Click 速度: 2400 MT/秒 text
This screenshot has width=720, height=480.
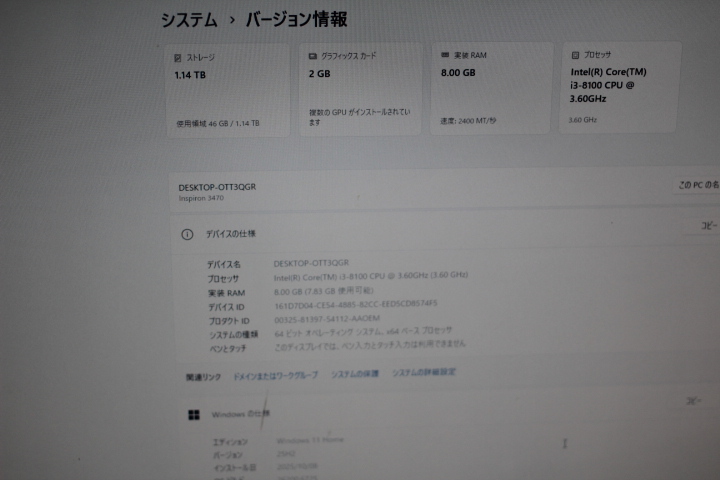[x=468, y=121]
